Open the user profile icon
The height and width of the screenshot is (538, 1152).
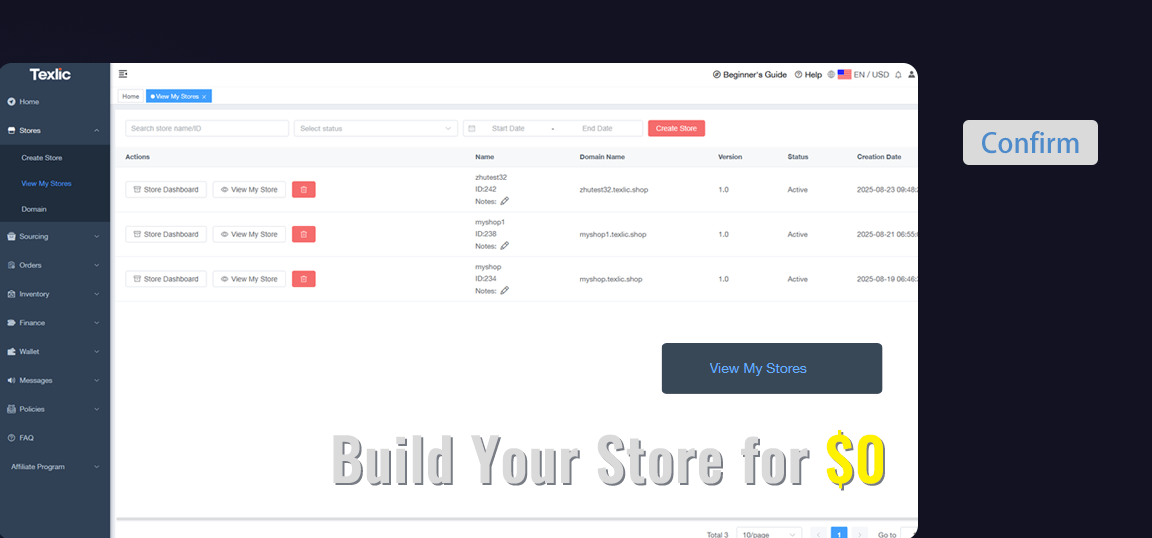click(911, 75)
